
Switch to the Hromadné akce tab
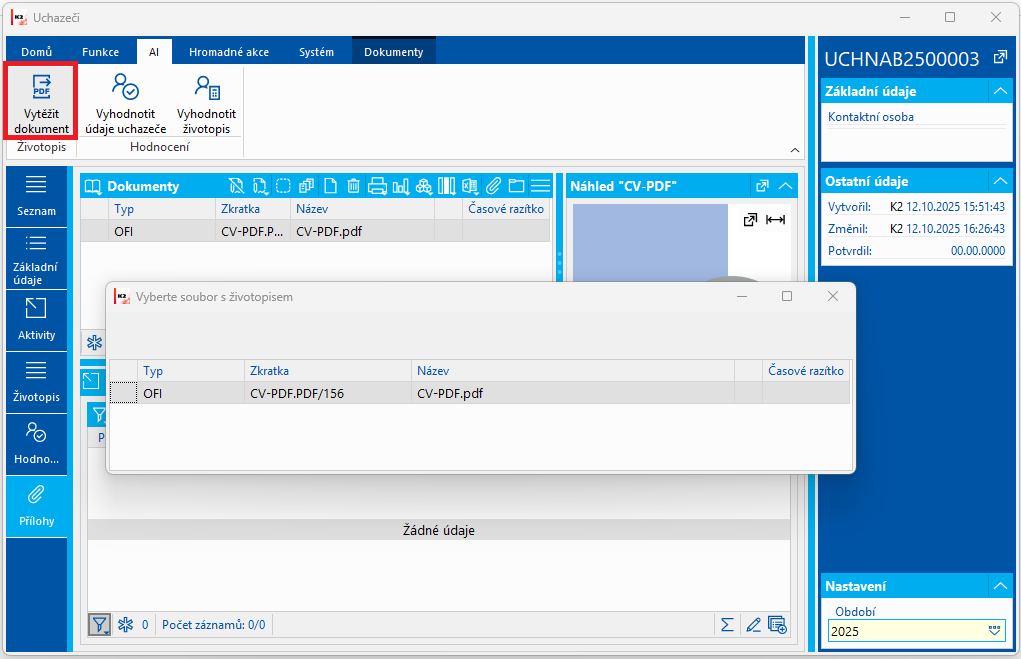[x=229, y=52]
